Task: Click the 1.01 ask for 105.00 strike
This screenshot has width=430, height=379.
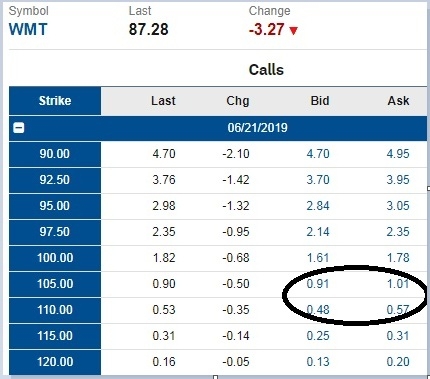Action: (x=398, y=284)
